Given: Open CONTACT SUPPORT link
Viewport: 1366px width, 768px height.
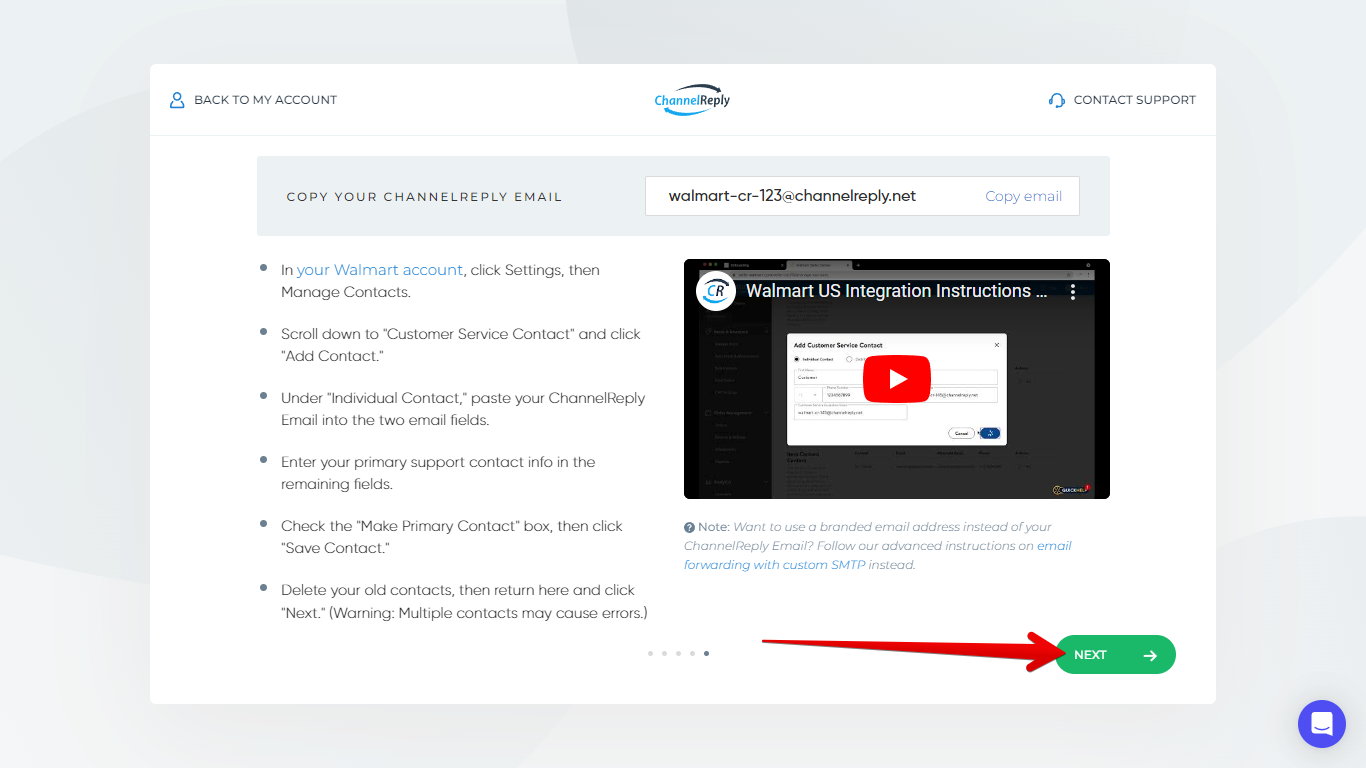Looking at the screenshot, I should point(1134,100).
